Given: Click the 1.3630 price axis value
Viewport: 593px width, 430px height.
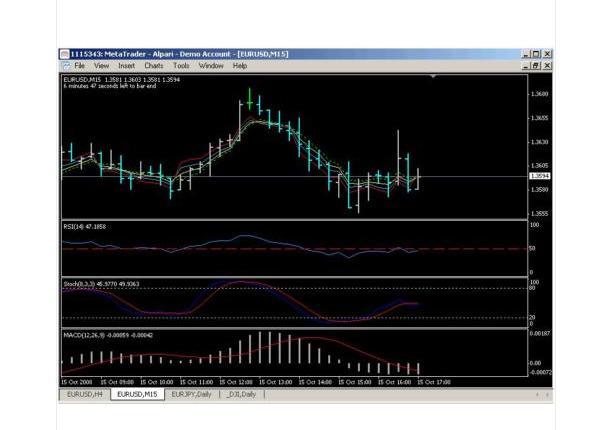Looking at the screenshot, I should [x=540, y=142].
